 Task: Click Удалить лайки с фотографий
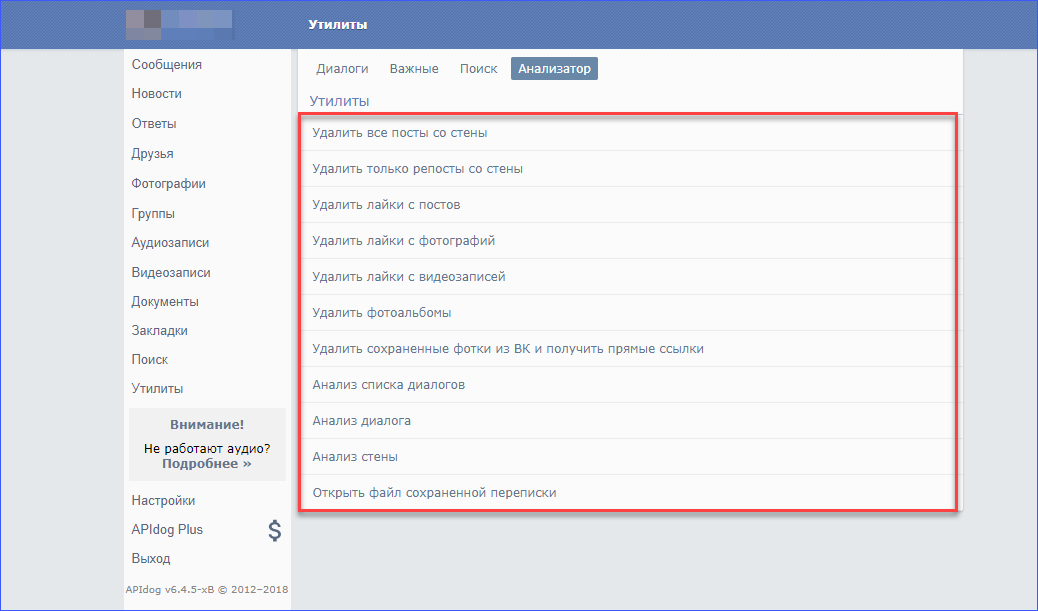[x=403, y=241]
